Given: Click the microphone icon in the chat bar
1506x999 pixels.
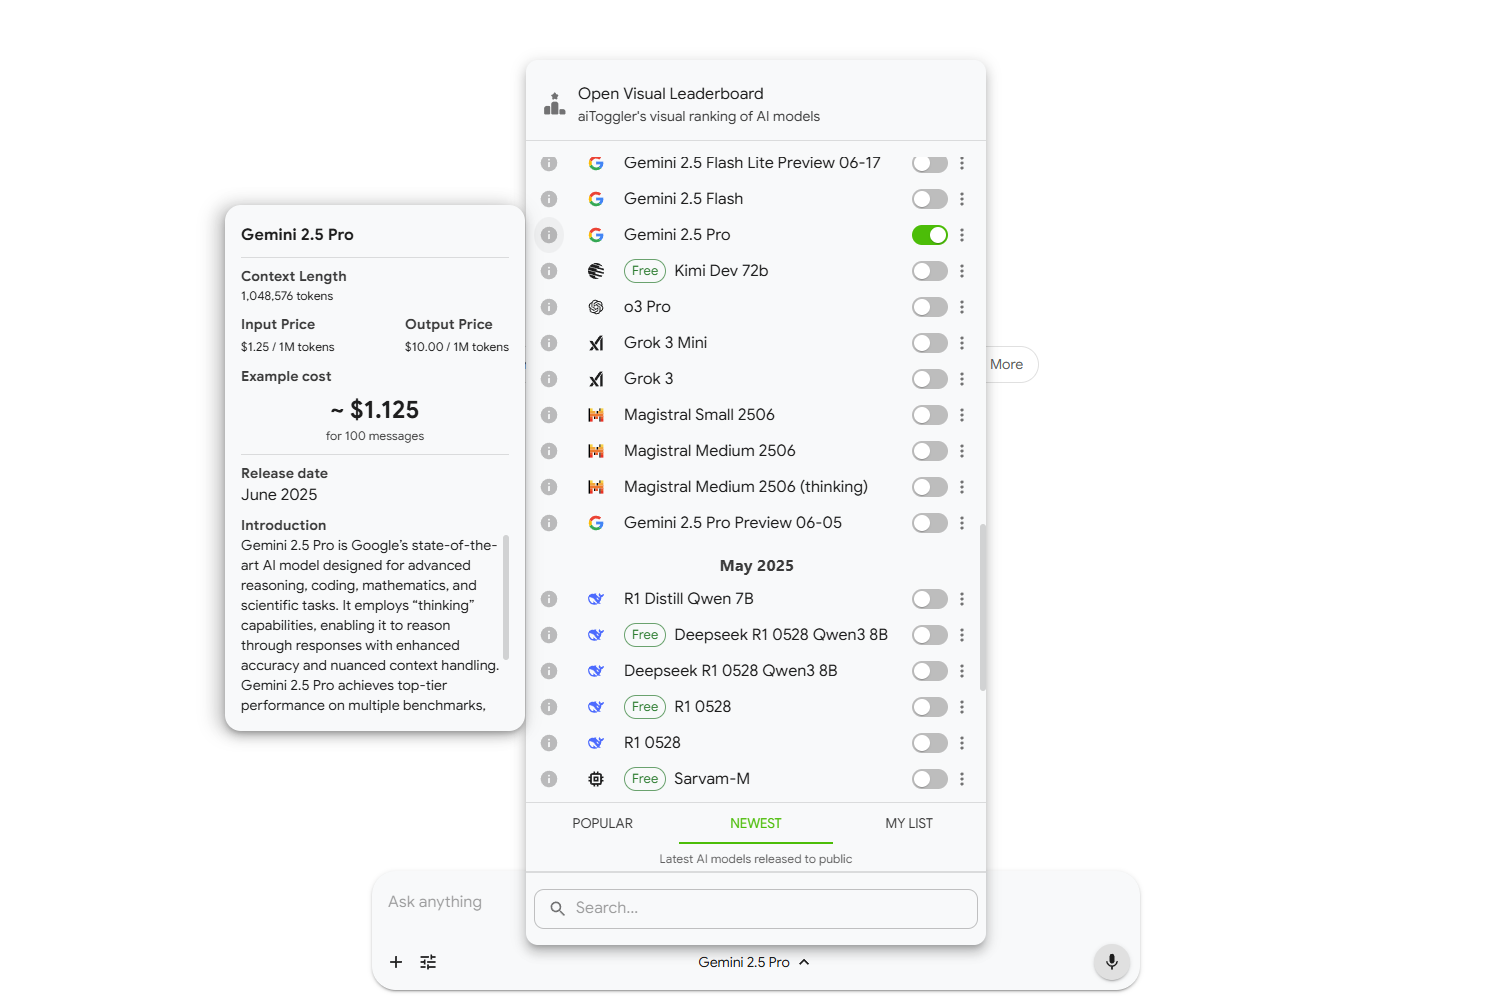Looking at the screenshot, I should pos(1111,962).
